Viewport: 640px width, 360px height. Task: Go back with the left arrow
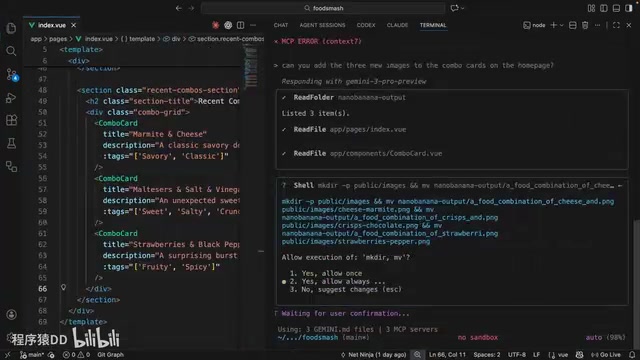point(179,8)
